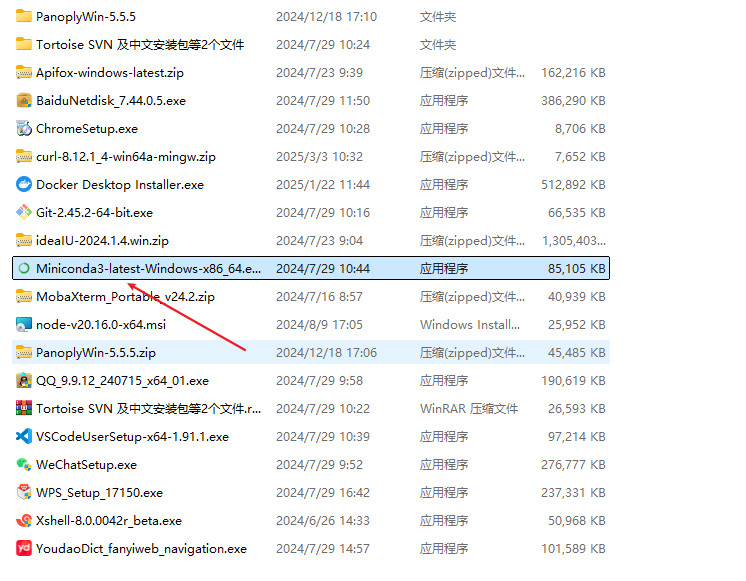Click date 2024/7/16 8:57 cell
The image size is (746, 581).
[319, 296]
